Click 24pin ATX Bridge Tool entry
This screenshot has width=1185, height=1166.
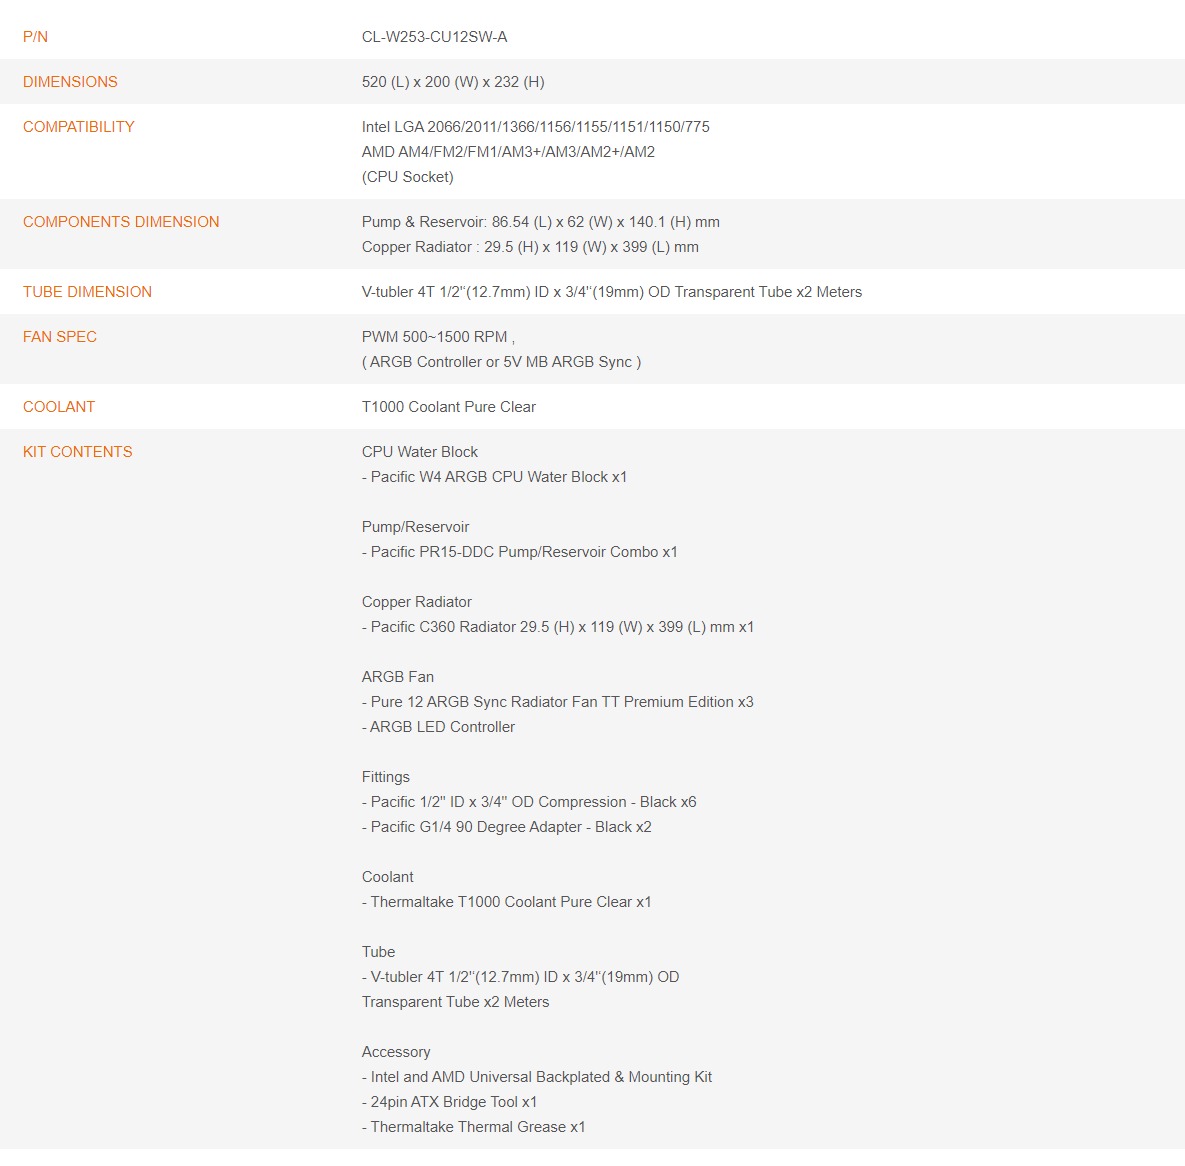click(x=449, y=1102)
